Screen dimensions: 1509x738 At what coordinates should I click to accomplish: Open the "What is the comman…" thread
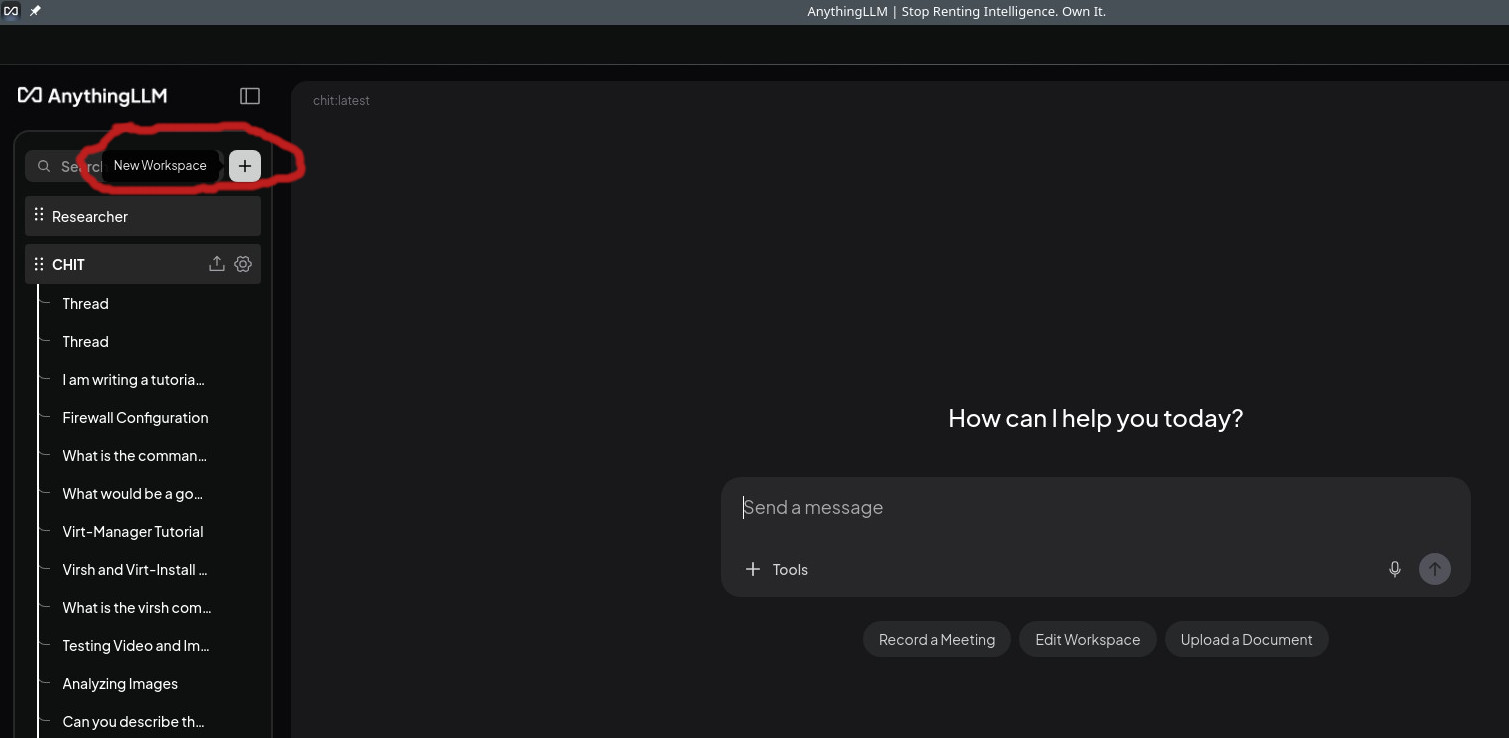[x=134, y=456]
